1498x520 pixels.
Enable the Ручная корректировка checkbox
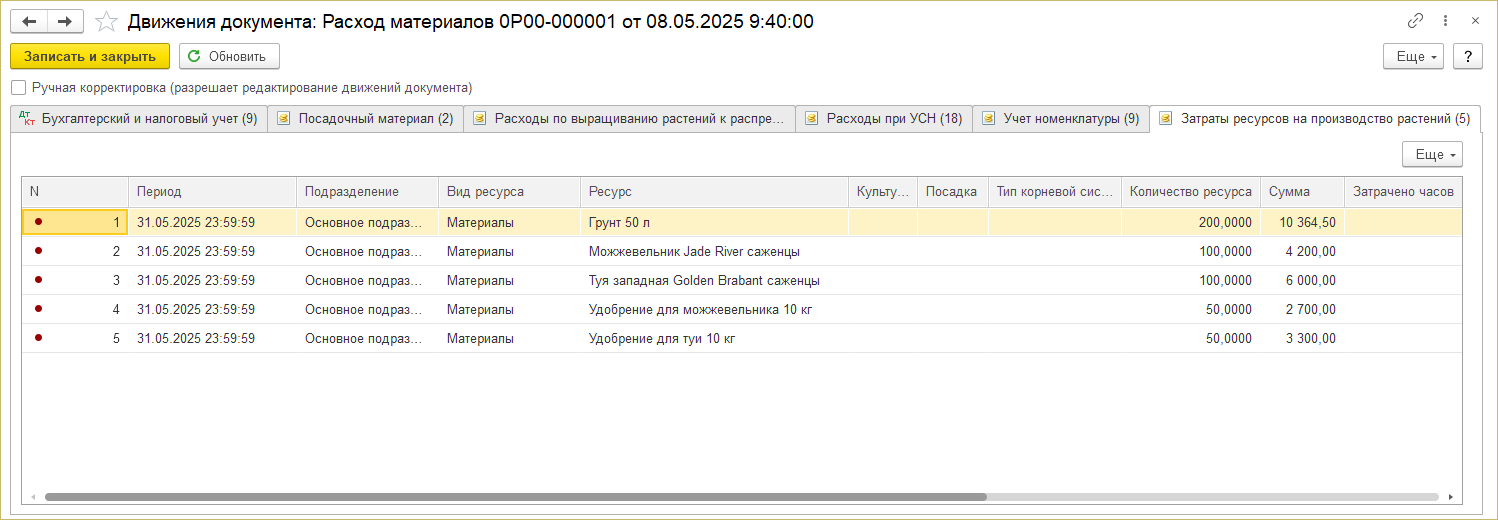click(18, 87)
